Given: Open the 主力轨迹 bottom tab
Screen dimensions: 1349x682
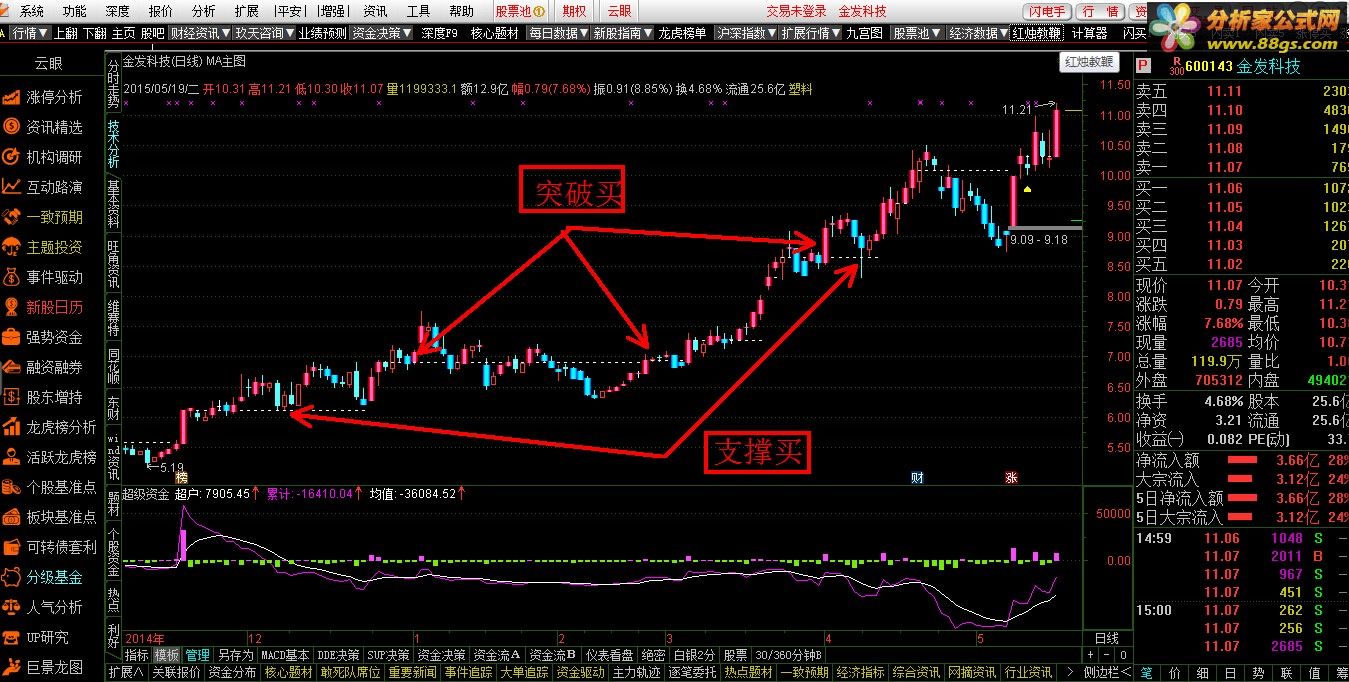Looking at the screenshot, I should 636,672.
